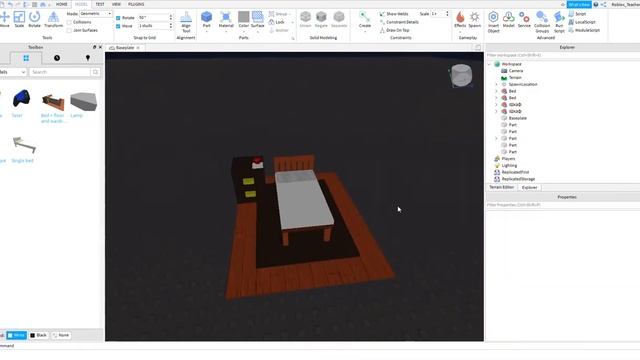The width and height of the screenshot is (640, 360).
Task: Toggle Show Welds option
Action: coord(393,14)
